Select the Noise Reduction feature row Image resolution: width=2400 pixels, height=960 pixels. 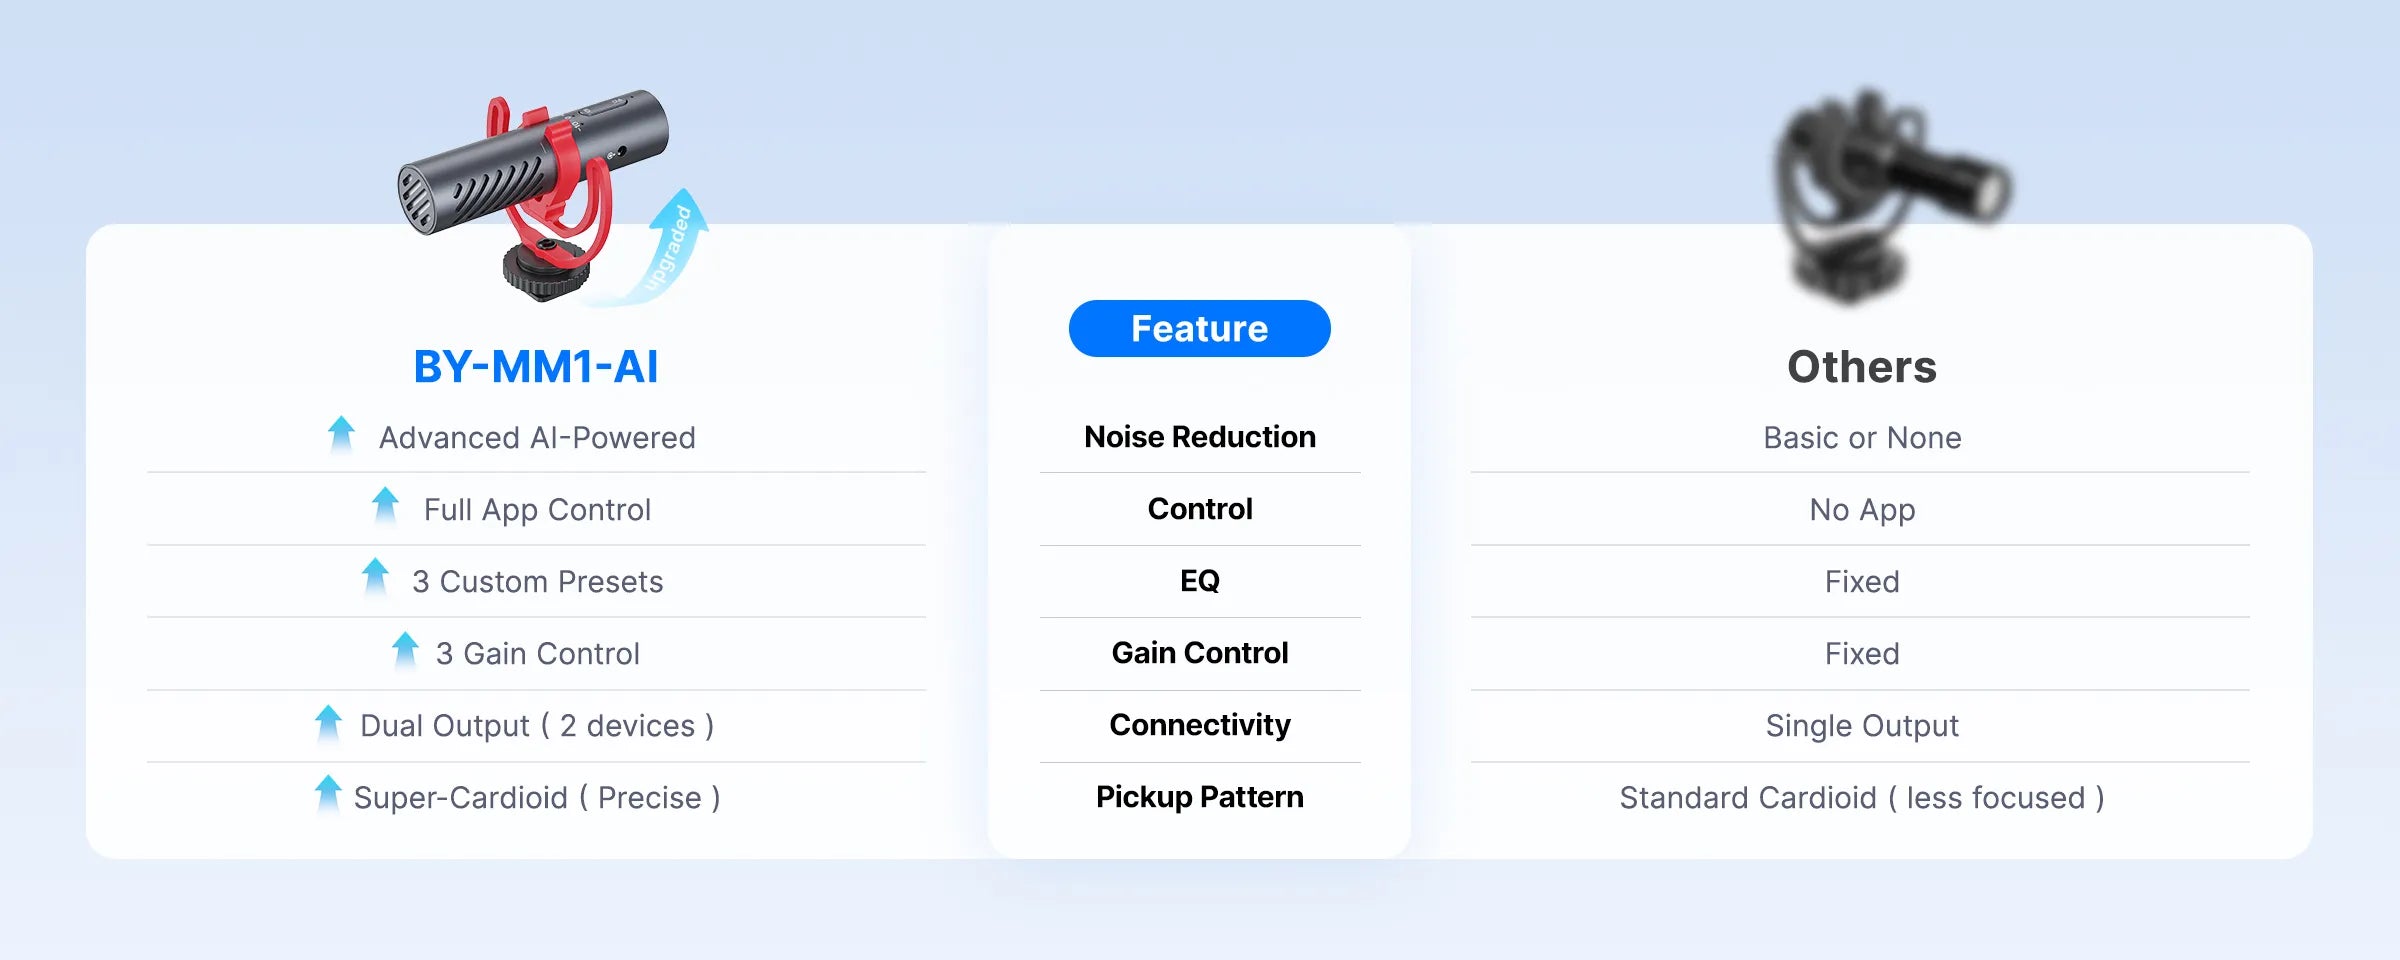[1199, 437]
